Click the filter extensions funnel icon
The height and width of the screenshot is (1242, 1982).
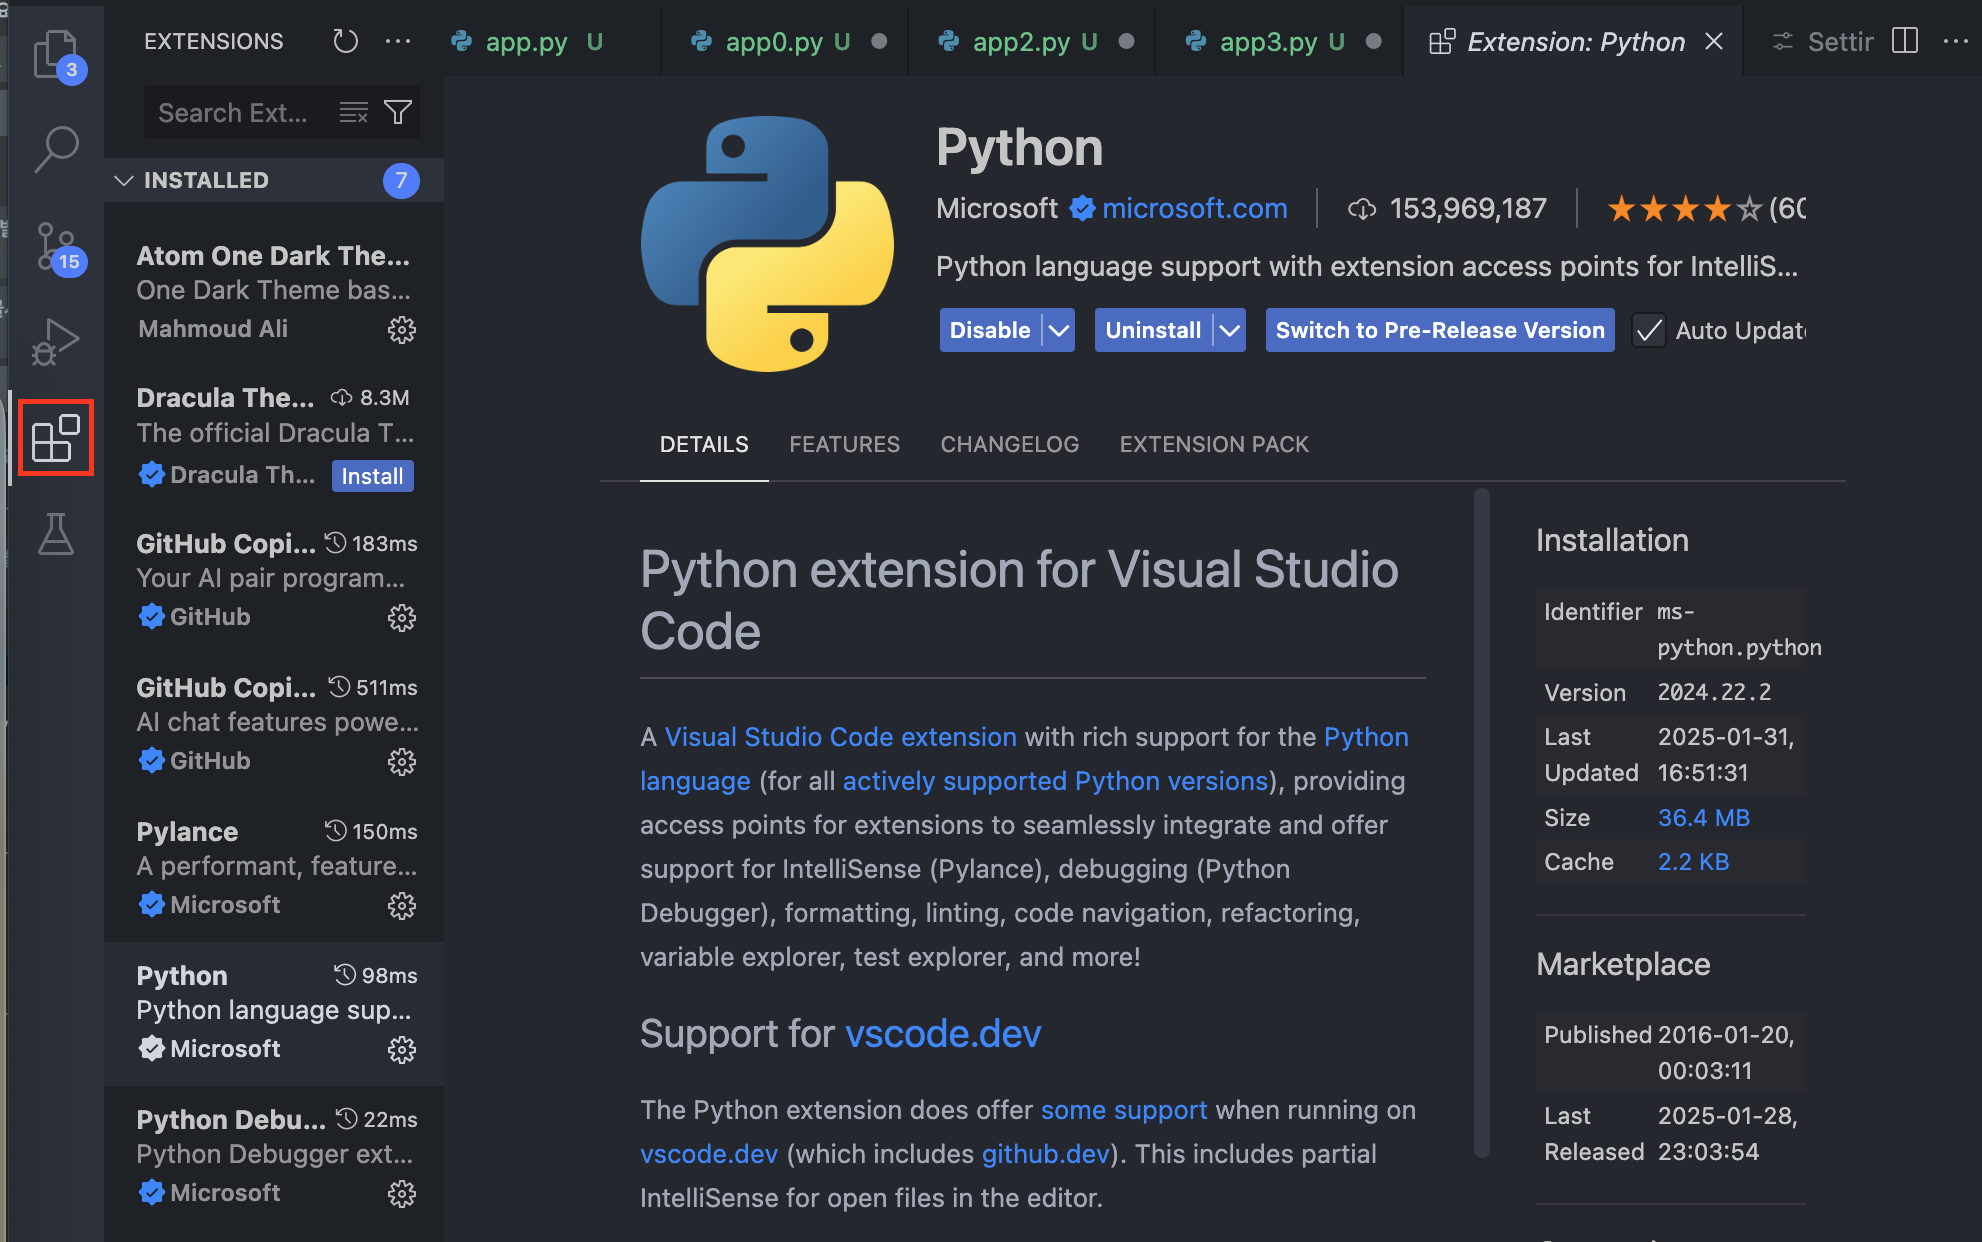398,112
